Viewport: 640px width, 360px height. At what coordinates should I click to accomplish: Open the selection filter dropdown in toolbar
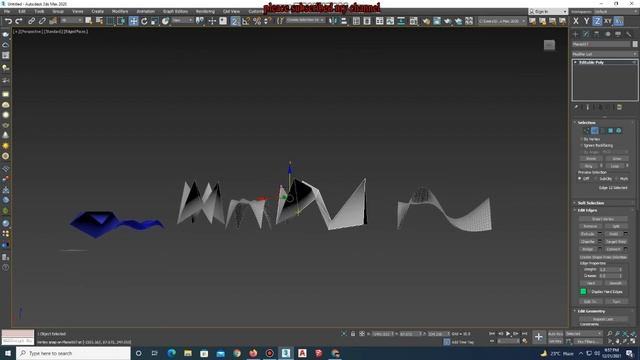point(70,20)
